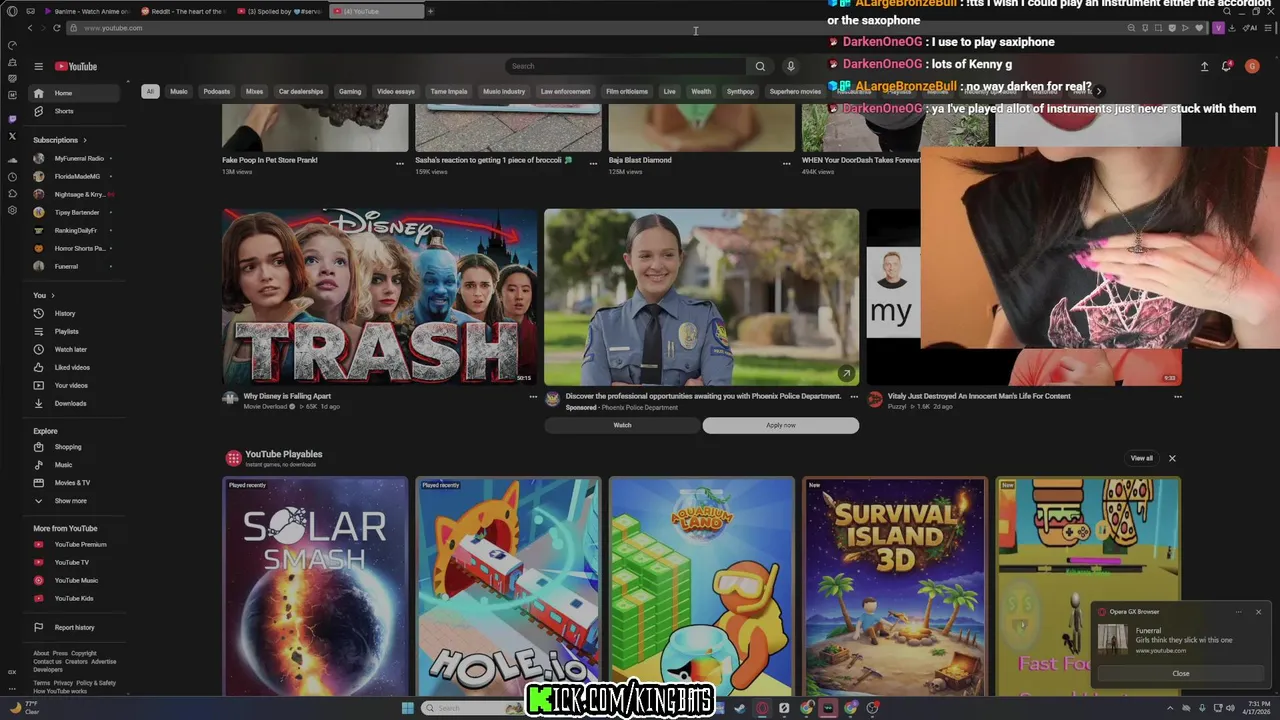Open Steam from the taskbar

point(740,708)
